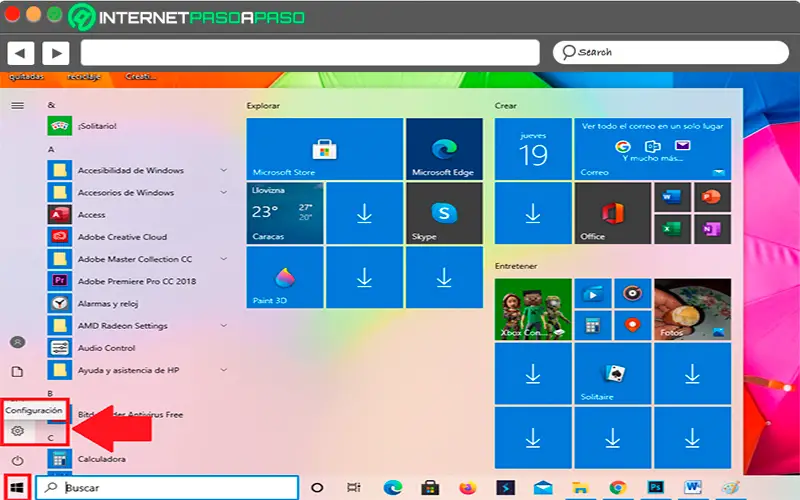Click the Windows Start button
Image resolution: width=800 pixels, height=500 pixels.
pyautogui.click(x=17, y=487)
